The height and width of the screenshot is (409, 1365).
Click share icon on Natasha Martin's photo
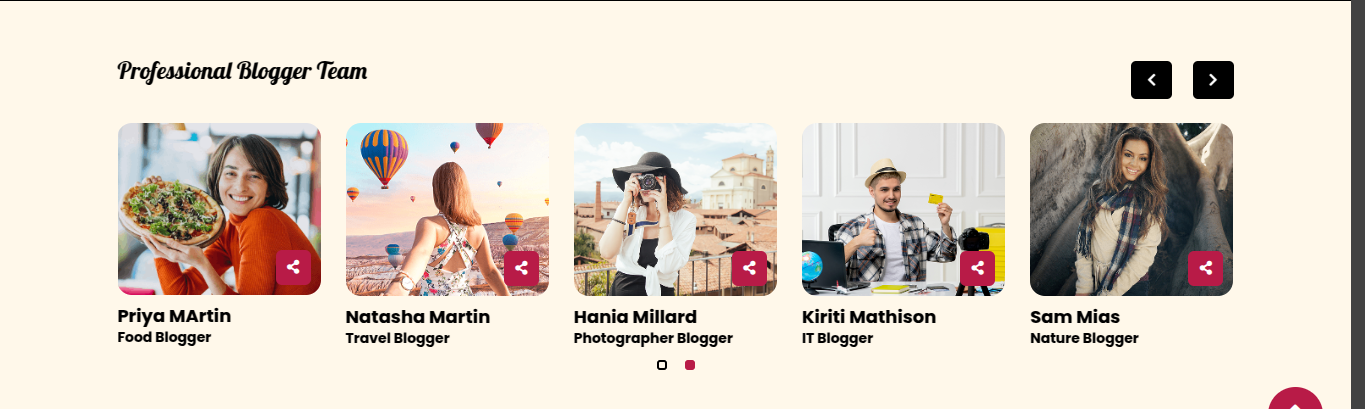click(x=521, y=267)
